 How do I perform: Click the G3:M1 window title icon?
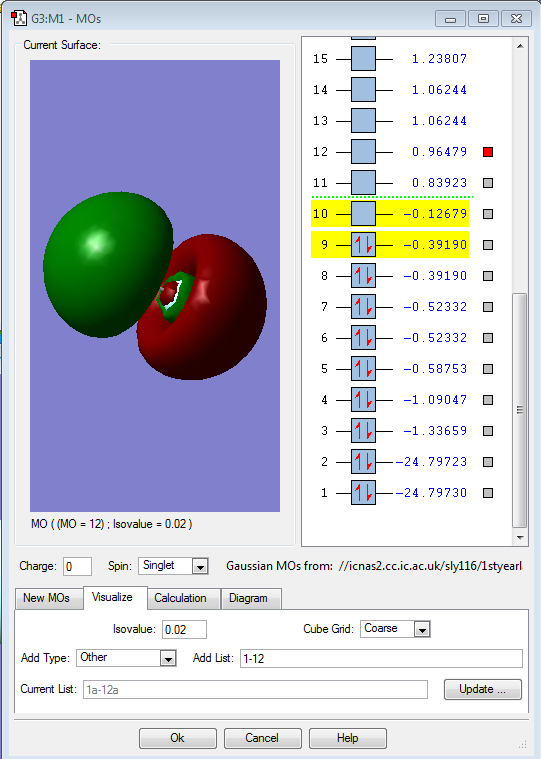[x=19, y=18]
